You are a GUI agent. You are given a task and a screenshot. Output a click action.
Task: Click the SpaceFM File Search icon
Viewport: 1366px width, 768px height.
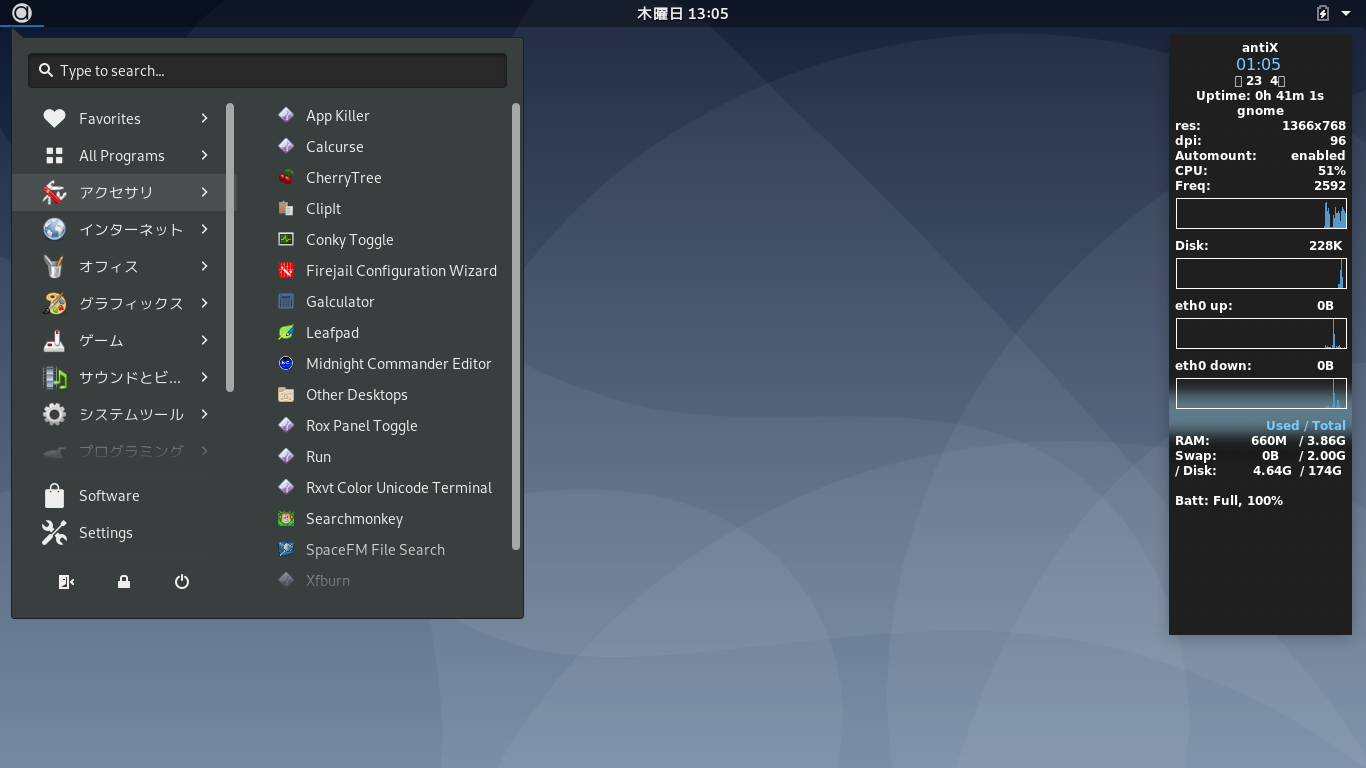coord(286,549)
